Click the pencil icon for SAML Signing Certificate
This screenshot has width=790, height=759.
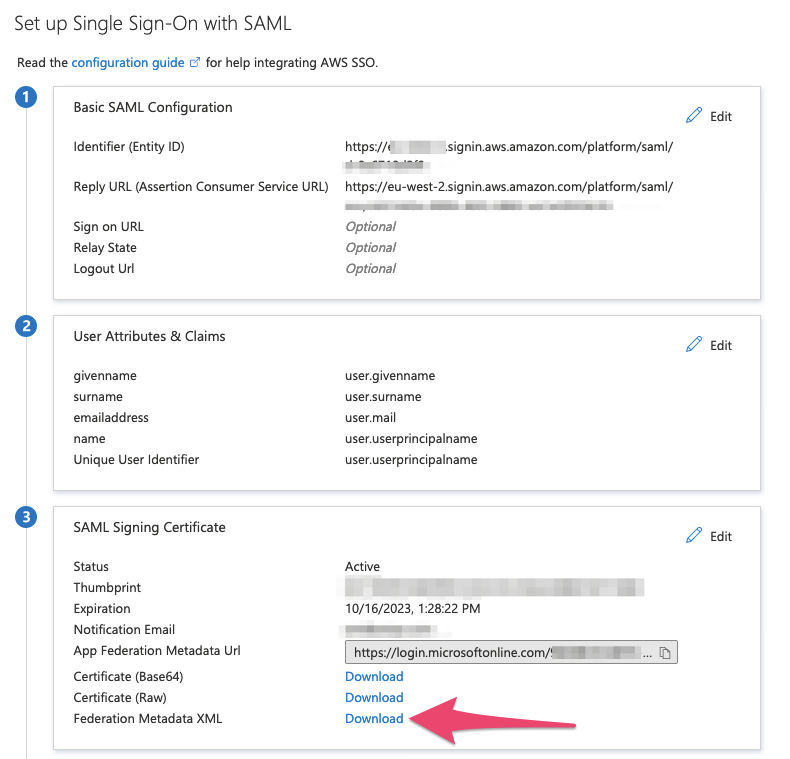(695, 536)
